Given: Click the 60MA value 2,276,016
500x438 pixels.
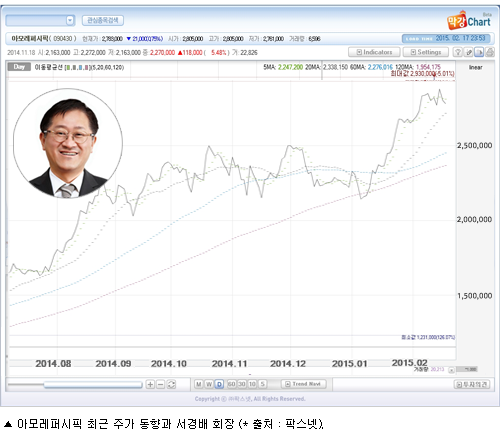Looking at the screenshot, I should click(380, 67).
